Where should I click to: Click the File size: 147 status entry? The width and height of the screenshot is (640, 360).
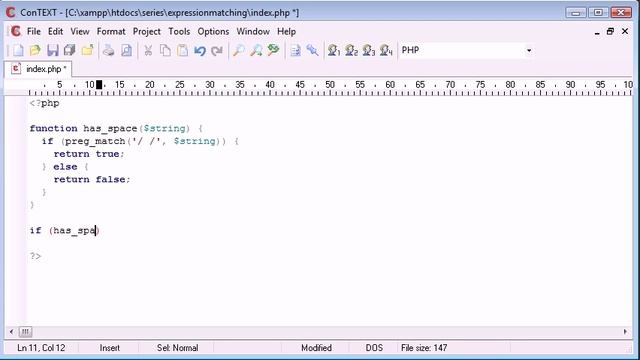[x=424, y=348]
